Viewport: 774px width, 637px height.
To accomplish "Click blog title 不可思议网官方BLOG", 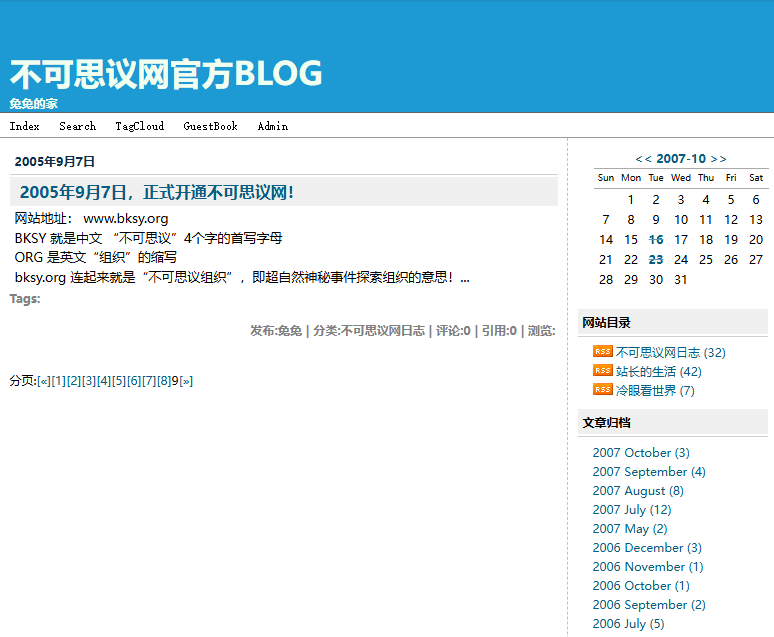I will click(x=166, y=74).
